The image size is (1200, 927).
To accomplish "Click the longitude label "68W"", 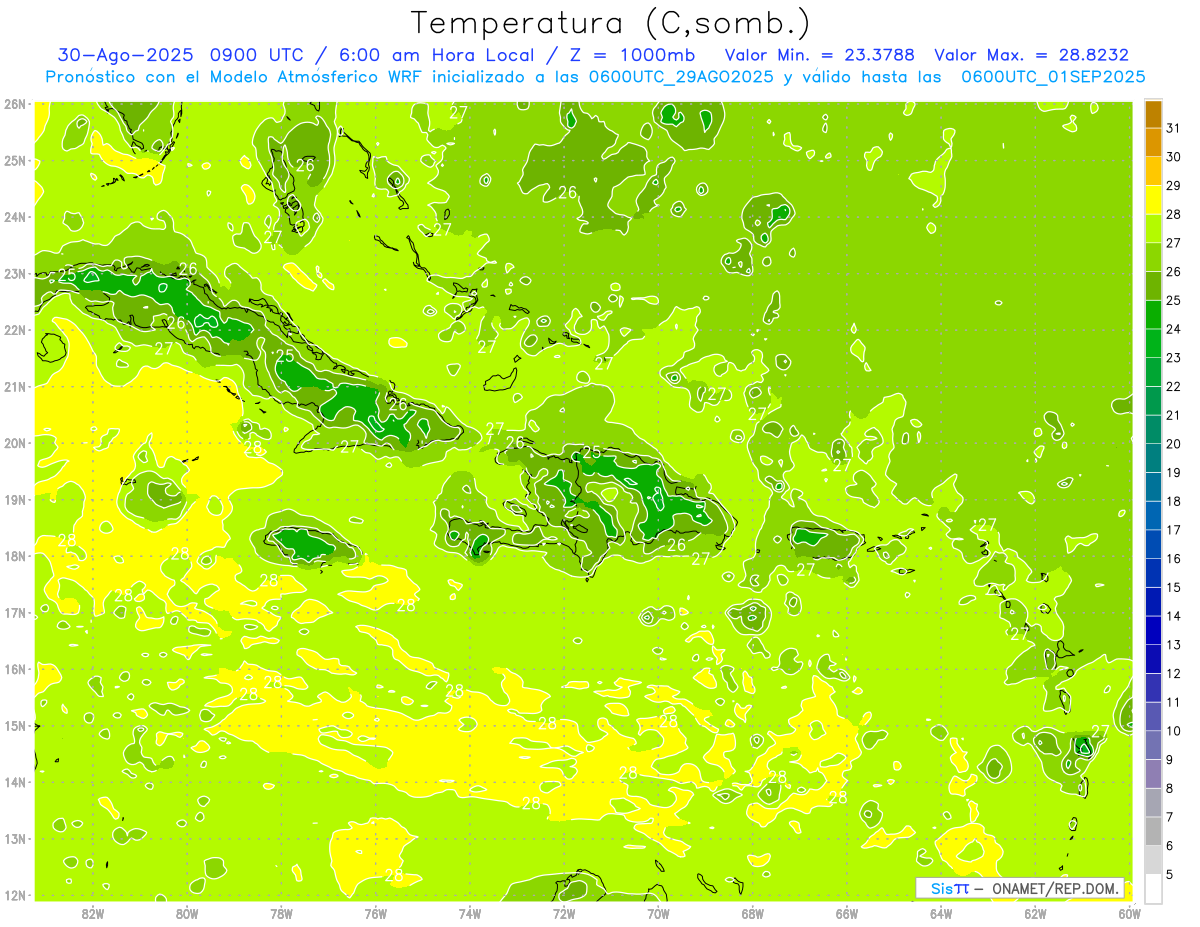I will coord(753,913).
